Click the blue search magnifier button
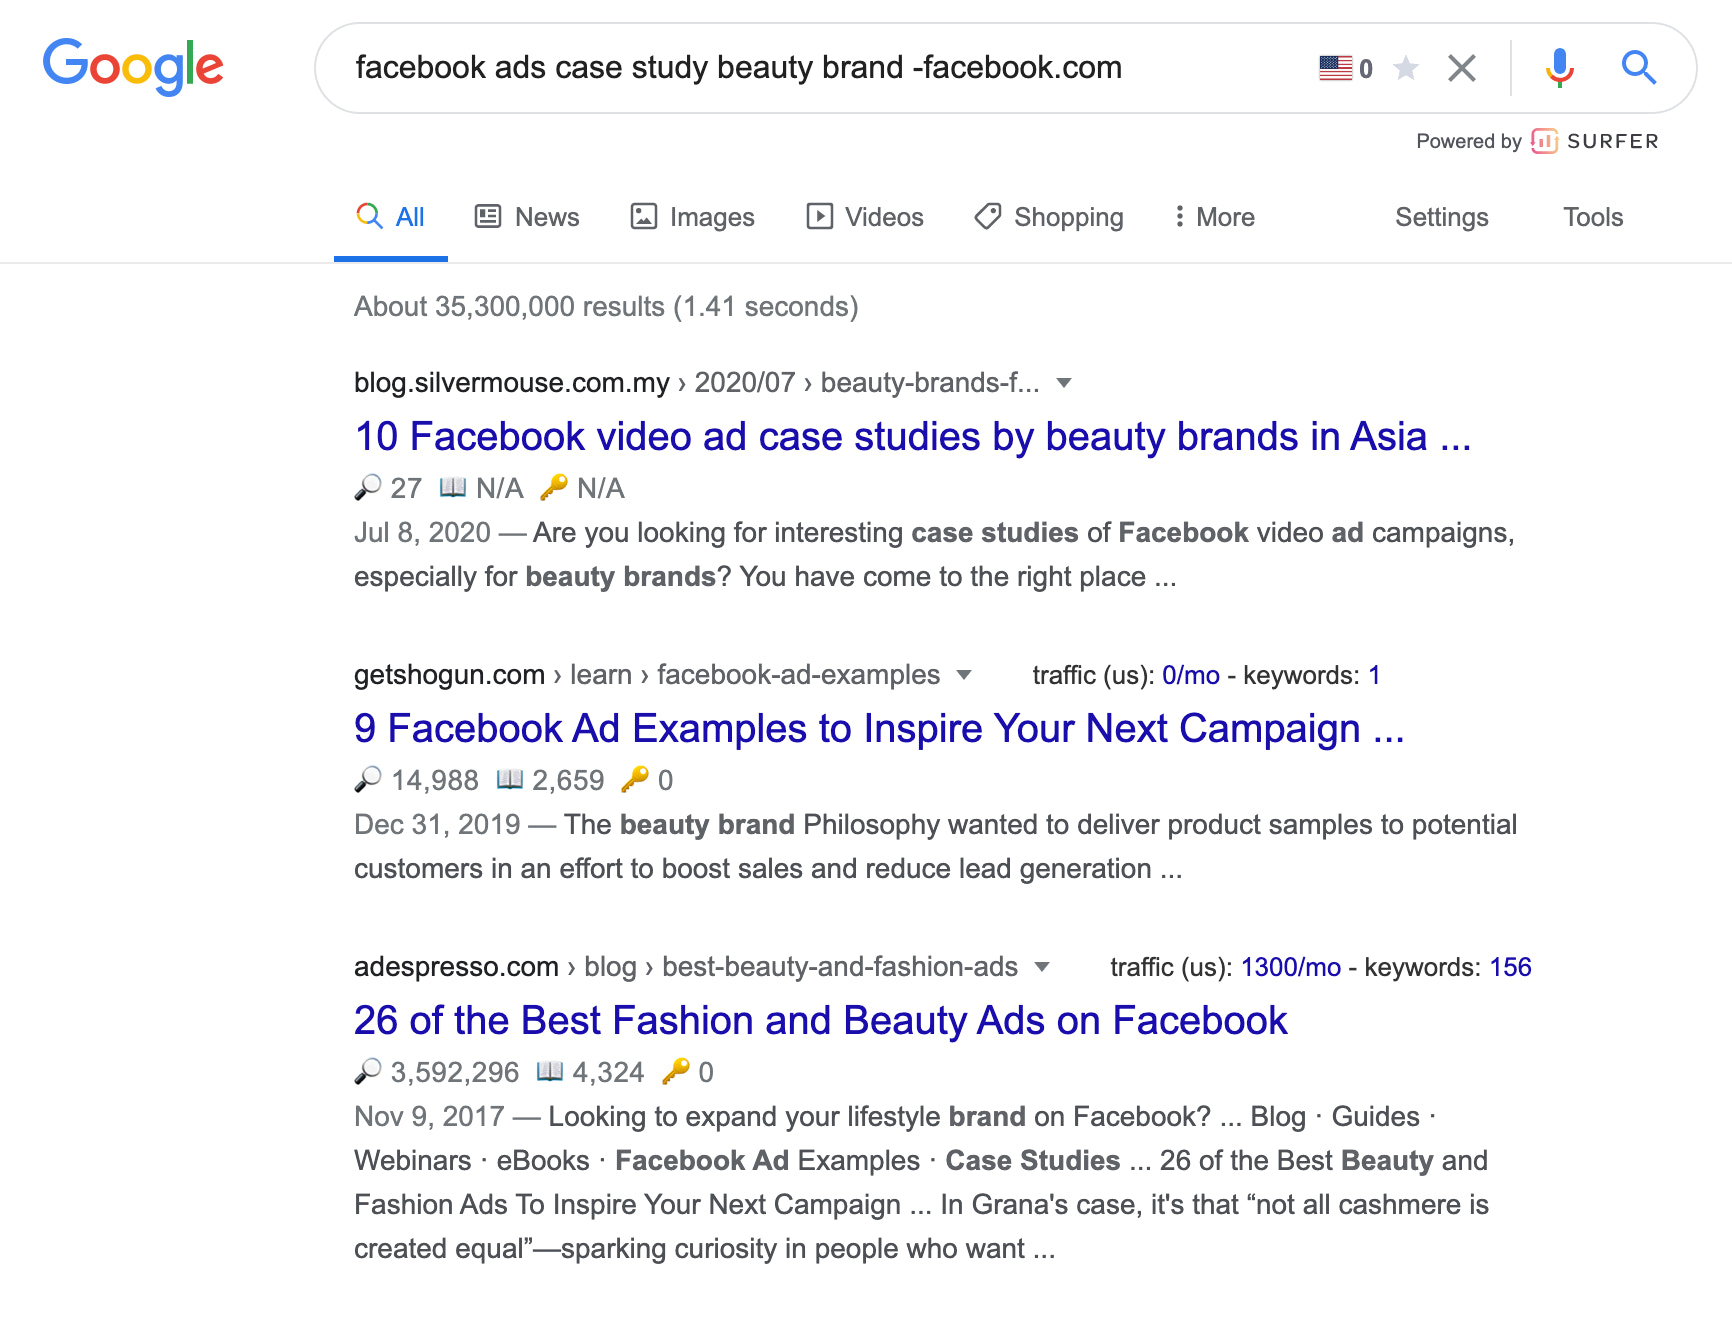The height and width of the screenshot is (1322, 1732). point(1638,68)
